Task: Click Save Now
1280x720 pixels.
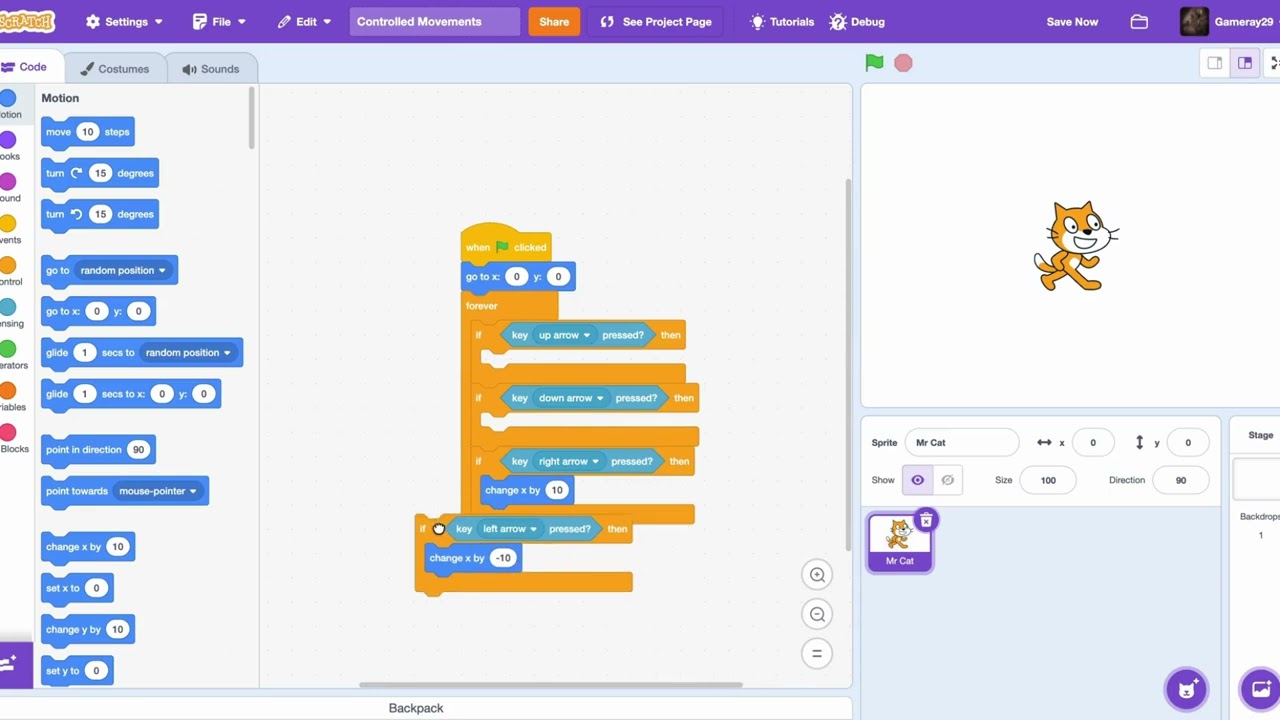Action: 1072,21
